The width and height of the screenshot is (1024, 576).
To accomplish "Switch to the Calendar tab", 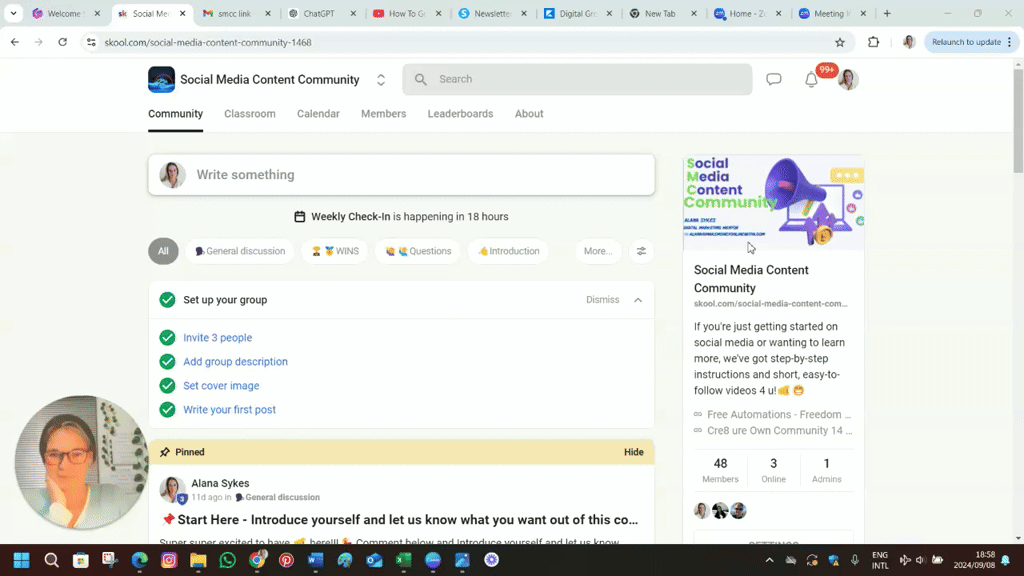I will tap(318, 114).
